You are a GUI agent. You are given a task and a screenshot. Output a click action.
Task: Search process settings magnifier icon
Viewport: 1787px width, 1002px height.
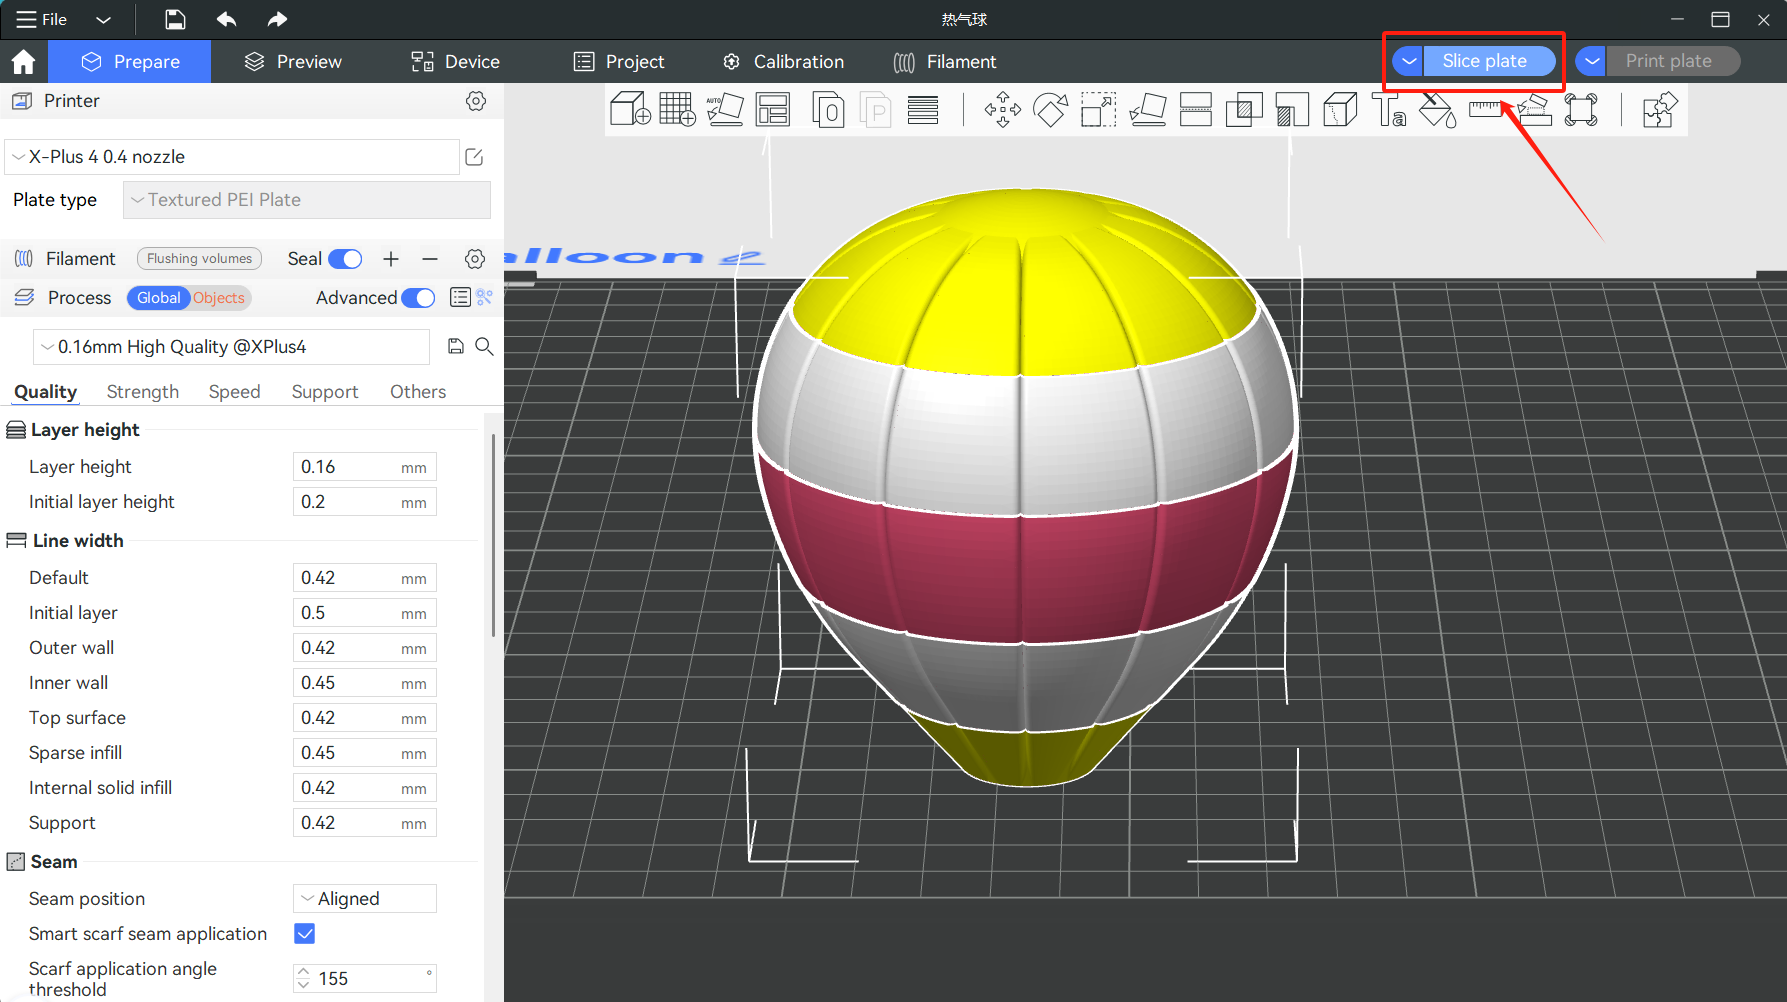coord(484,346)
